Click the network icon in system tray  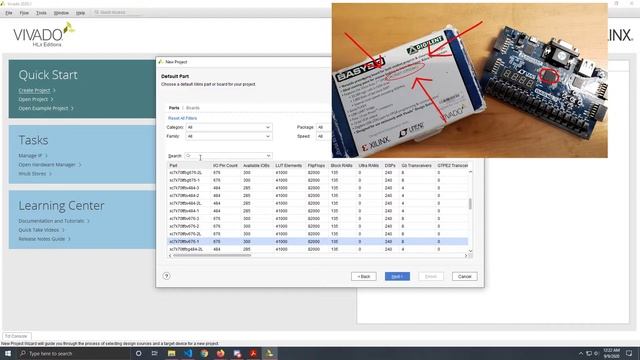tap(589, 353)
